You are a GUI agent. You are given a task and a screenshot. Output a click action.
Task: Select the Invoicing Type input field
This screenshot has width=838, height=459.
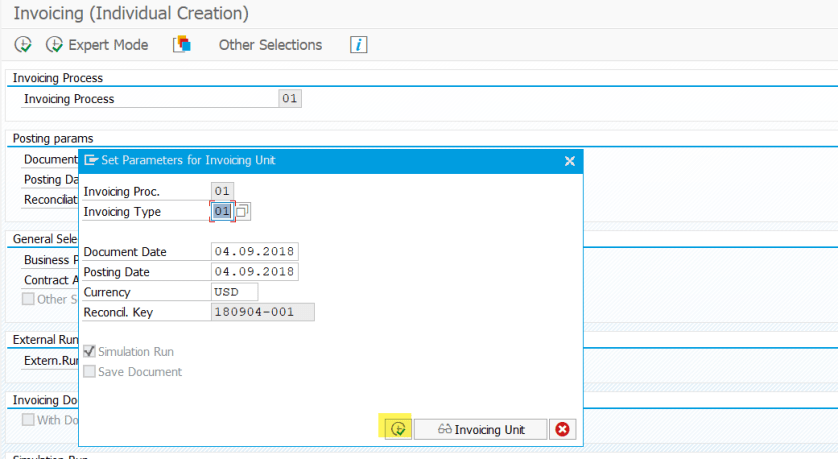coord(222,211)
